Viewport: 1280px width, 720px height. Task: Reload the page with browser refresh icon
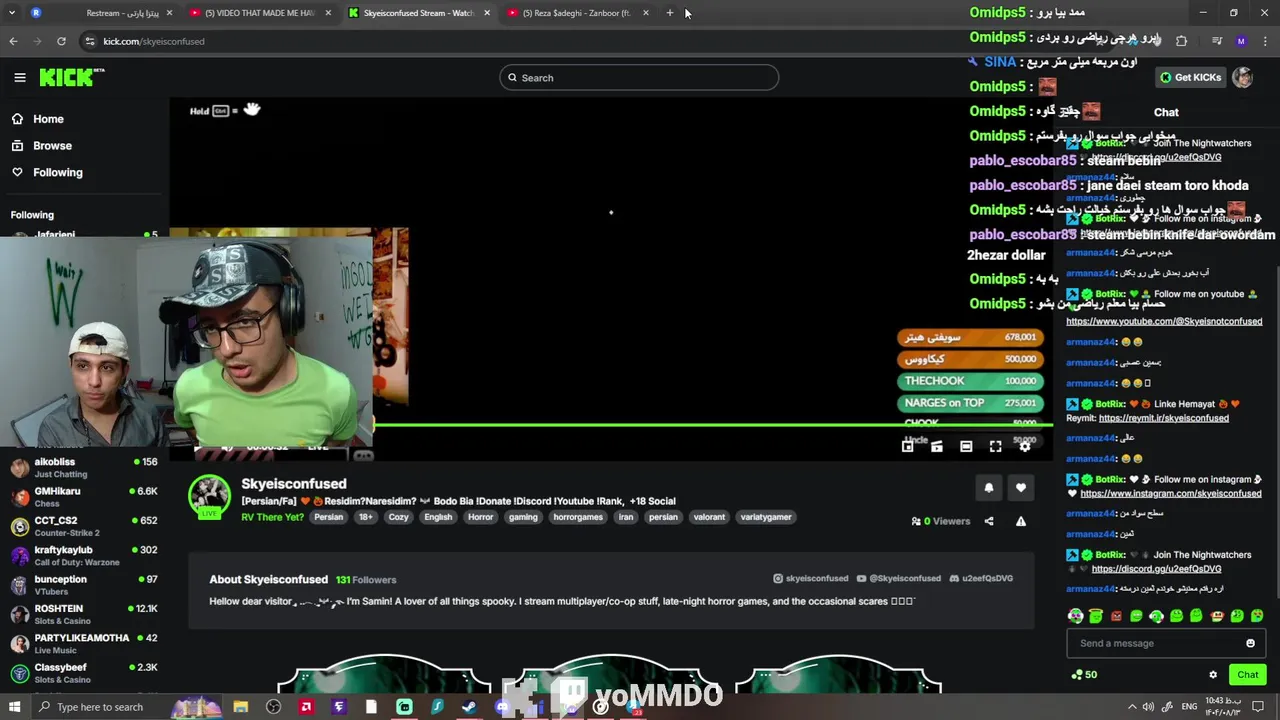pyautogui.click(x=61, y=41)
